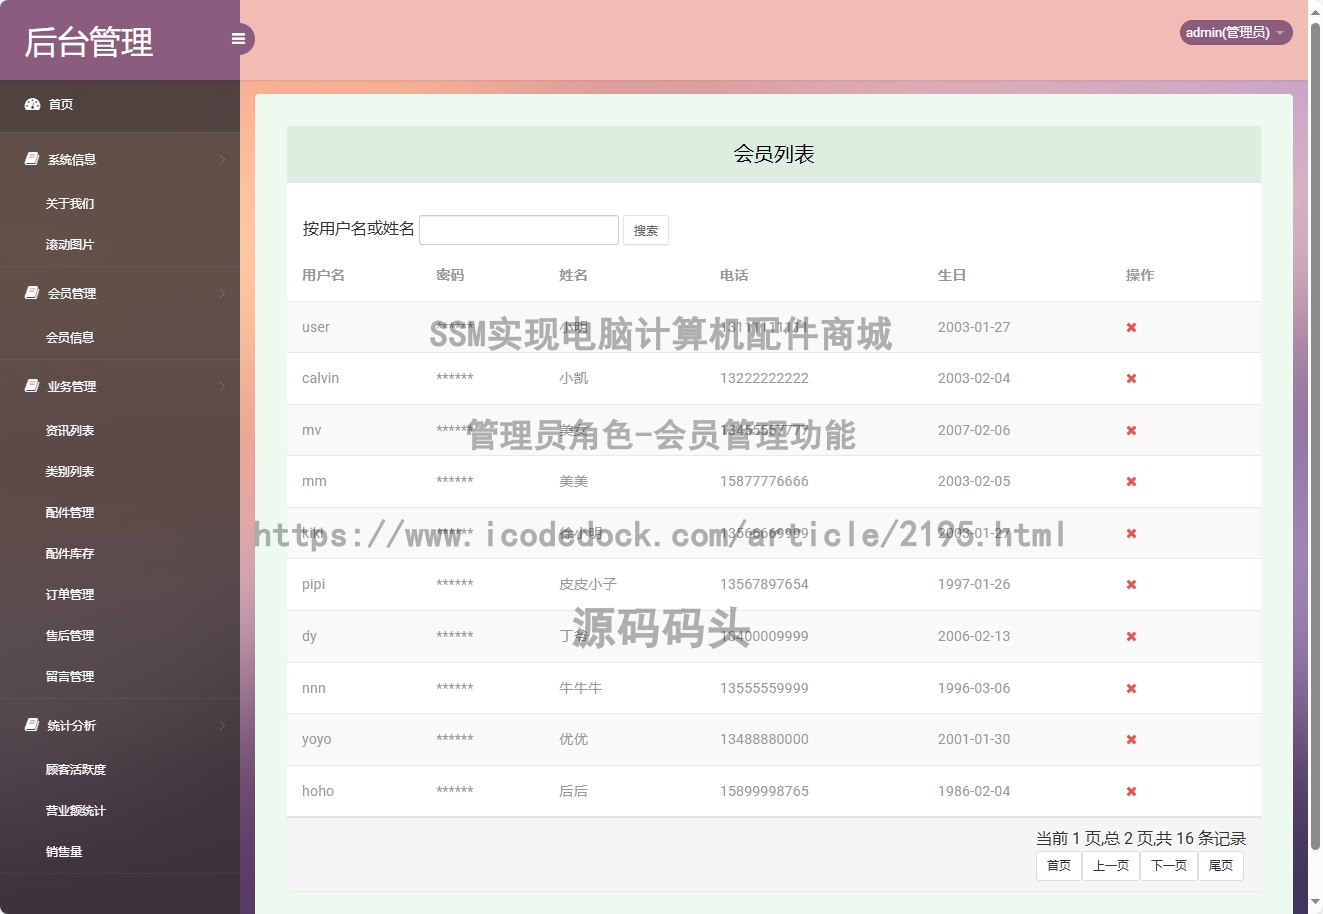Click the 上一页 previous page button
1323x914 pixels.
tap(1111, 865)
